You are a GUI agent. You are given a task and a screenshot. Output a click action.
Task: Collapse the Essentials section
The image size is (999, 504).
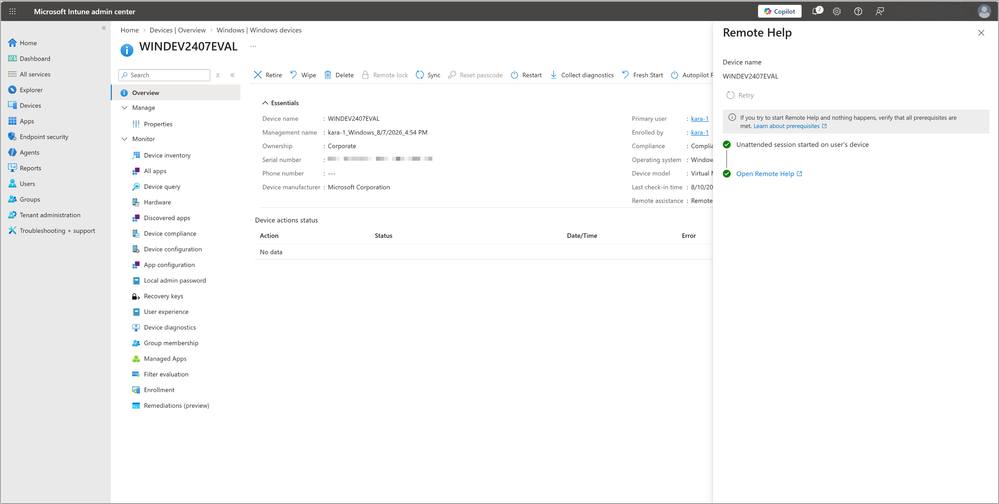click(280, 103)
